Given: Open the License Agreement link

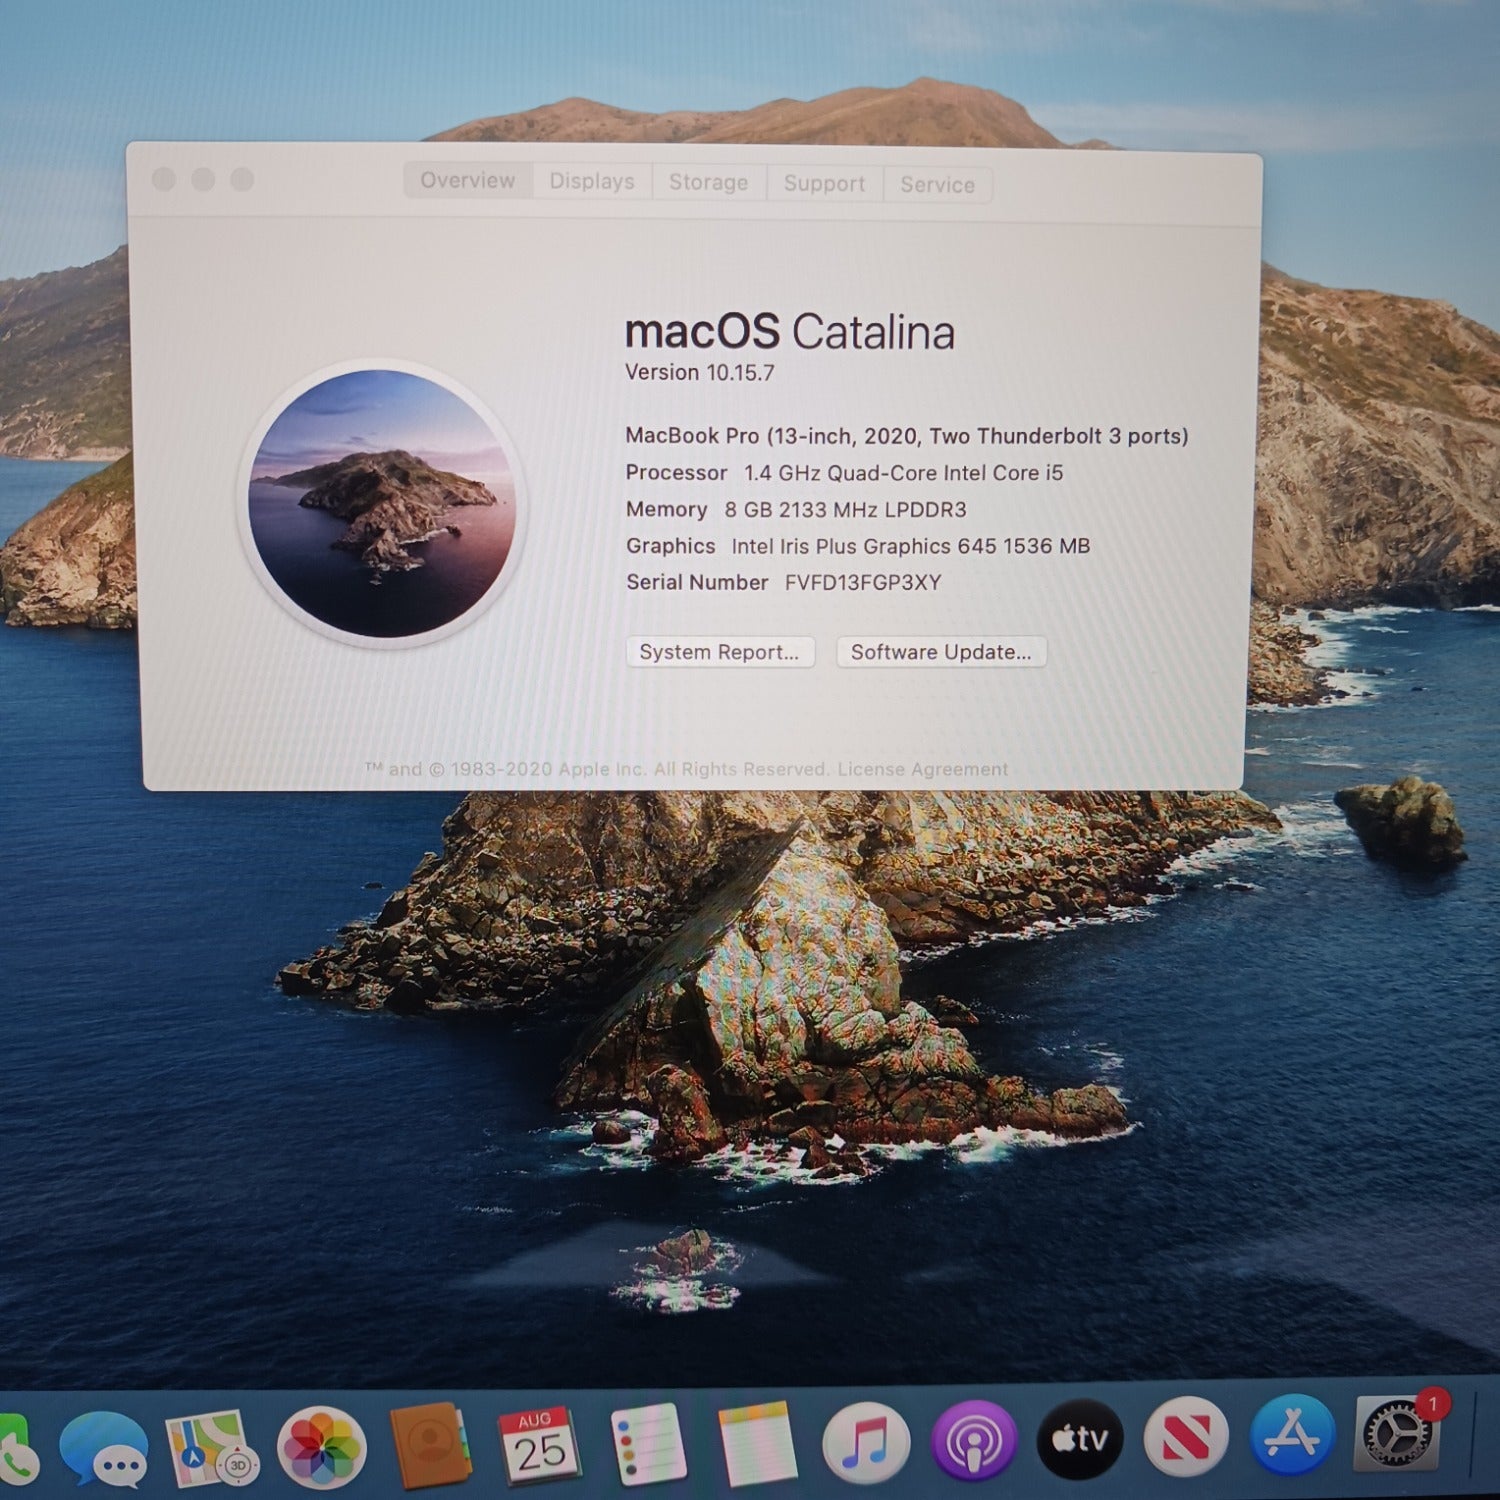Looking at the screenshot, I should (x=923, y=769).
